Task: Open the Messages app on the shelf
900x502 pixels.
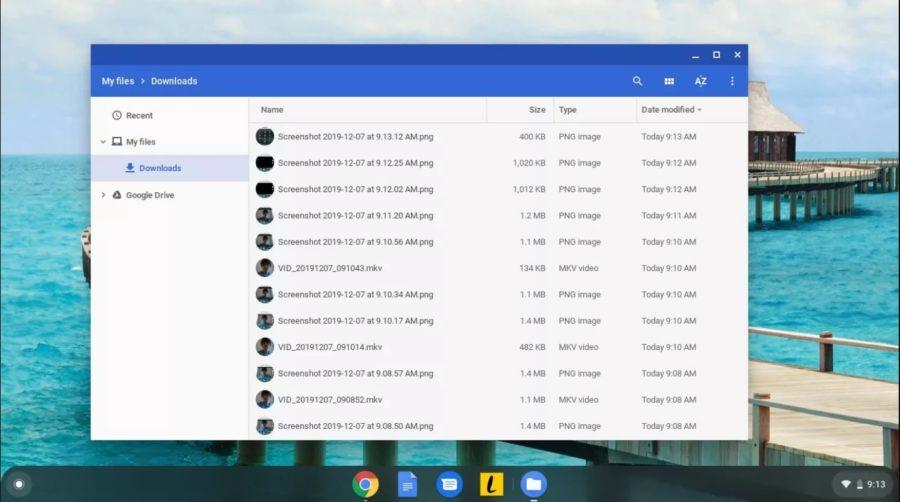Action: (x=449, y=484)
